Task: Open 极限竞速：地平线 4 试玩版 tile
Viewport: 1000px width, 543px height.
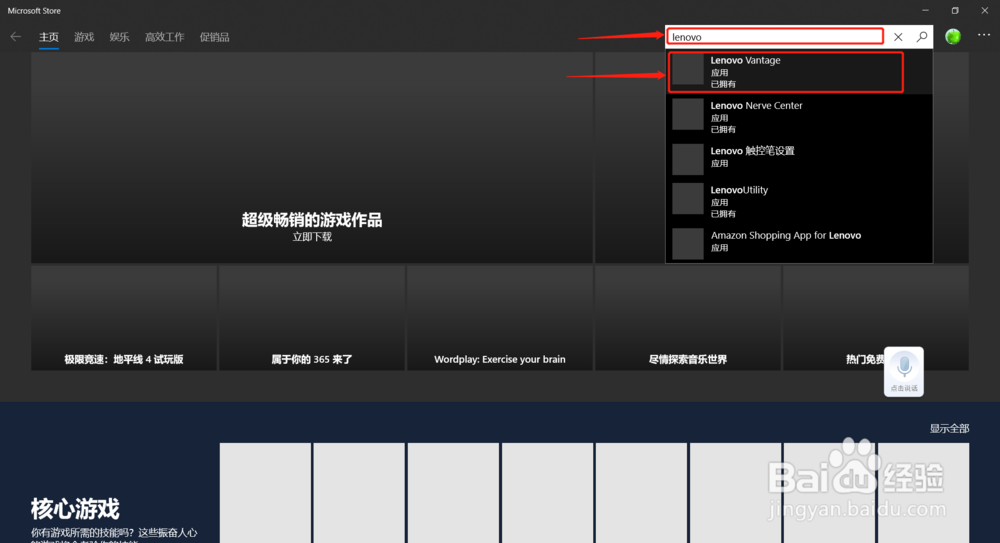Action: tap(124, 318)
